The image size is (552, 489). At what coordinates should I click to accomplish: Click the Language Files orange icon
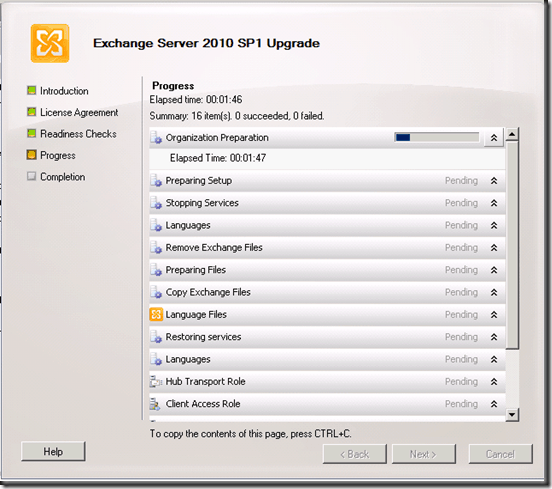click(156, 314)
